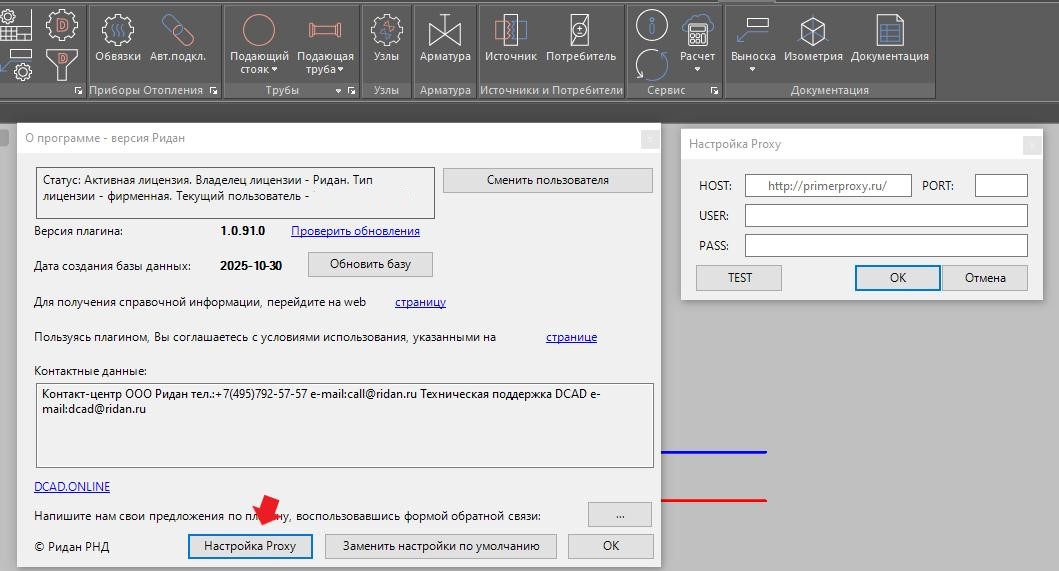Insert a Потребитель consumer
1059x571 pixels.
pyautogui.click(x=581, y=39)
